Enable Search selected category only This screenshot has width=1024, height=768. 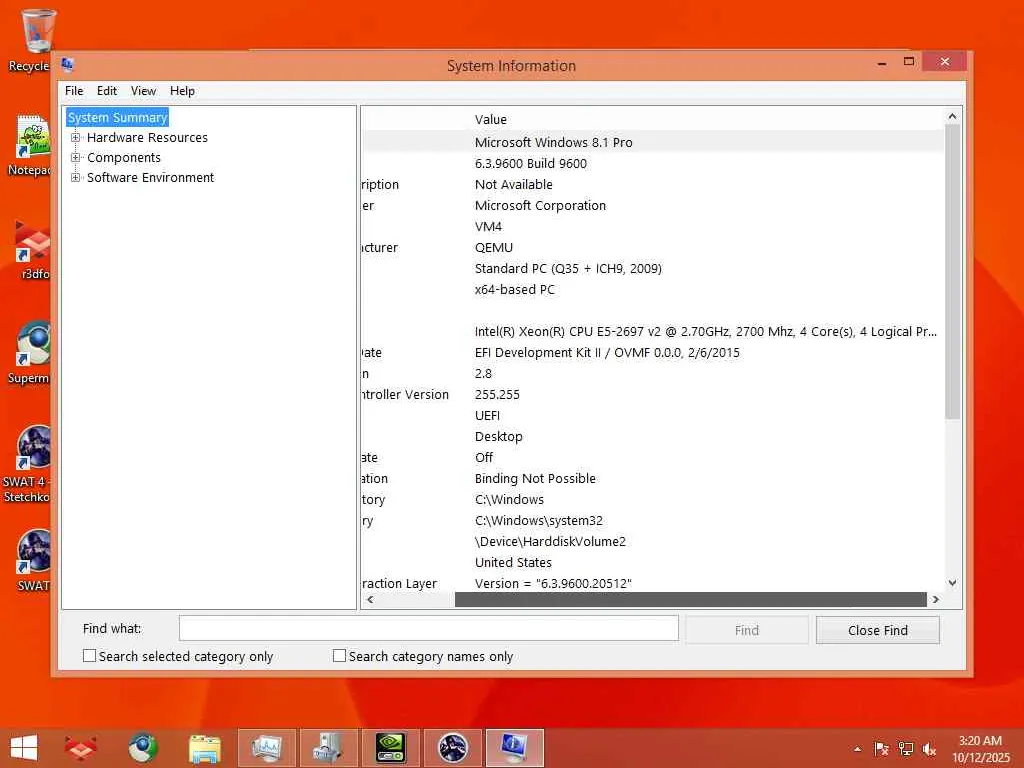89,656
